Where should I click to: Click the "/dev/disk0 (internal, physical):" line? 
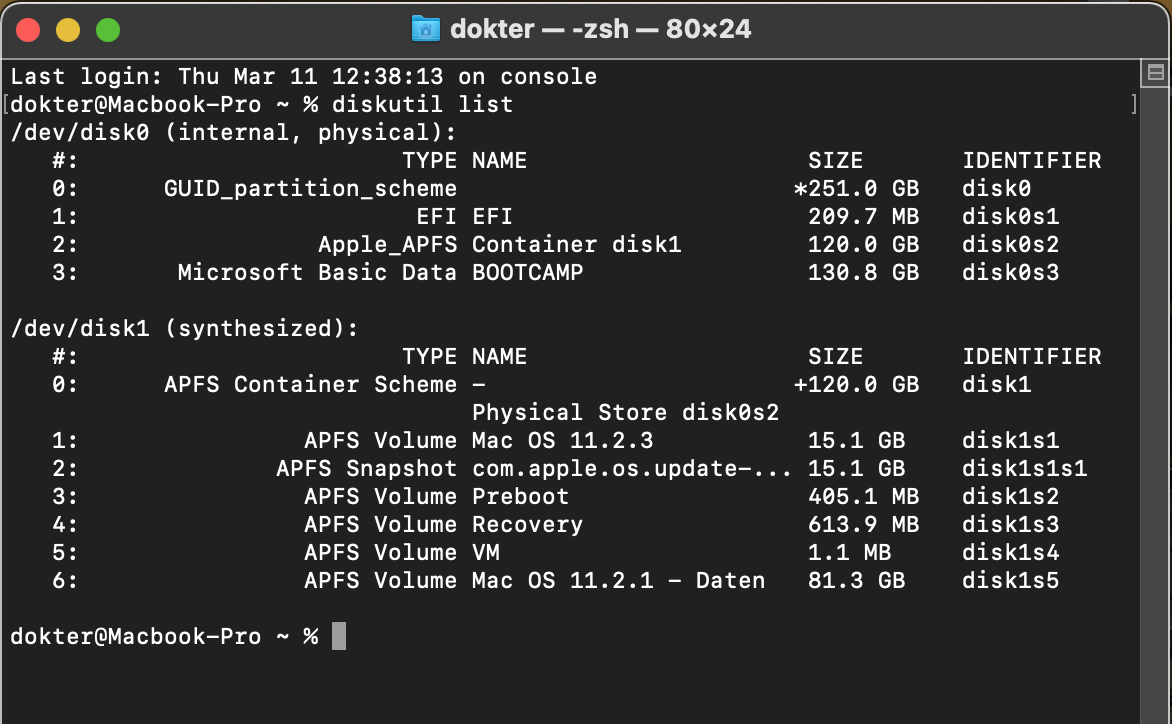pos(233,133)
